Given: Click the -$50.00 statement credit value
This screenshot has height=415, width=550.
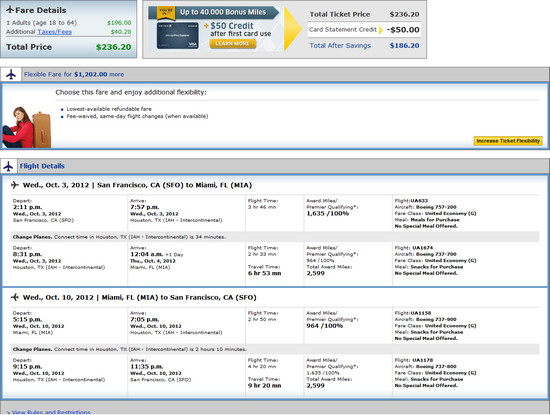Looking at the screenshot, I should pyautogui.click(x=403, y=30).
